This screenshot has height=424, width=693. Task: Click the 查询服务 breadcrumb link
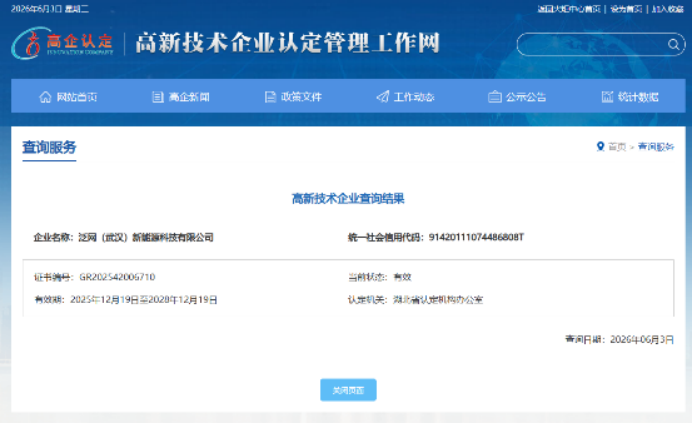point(656,146)
